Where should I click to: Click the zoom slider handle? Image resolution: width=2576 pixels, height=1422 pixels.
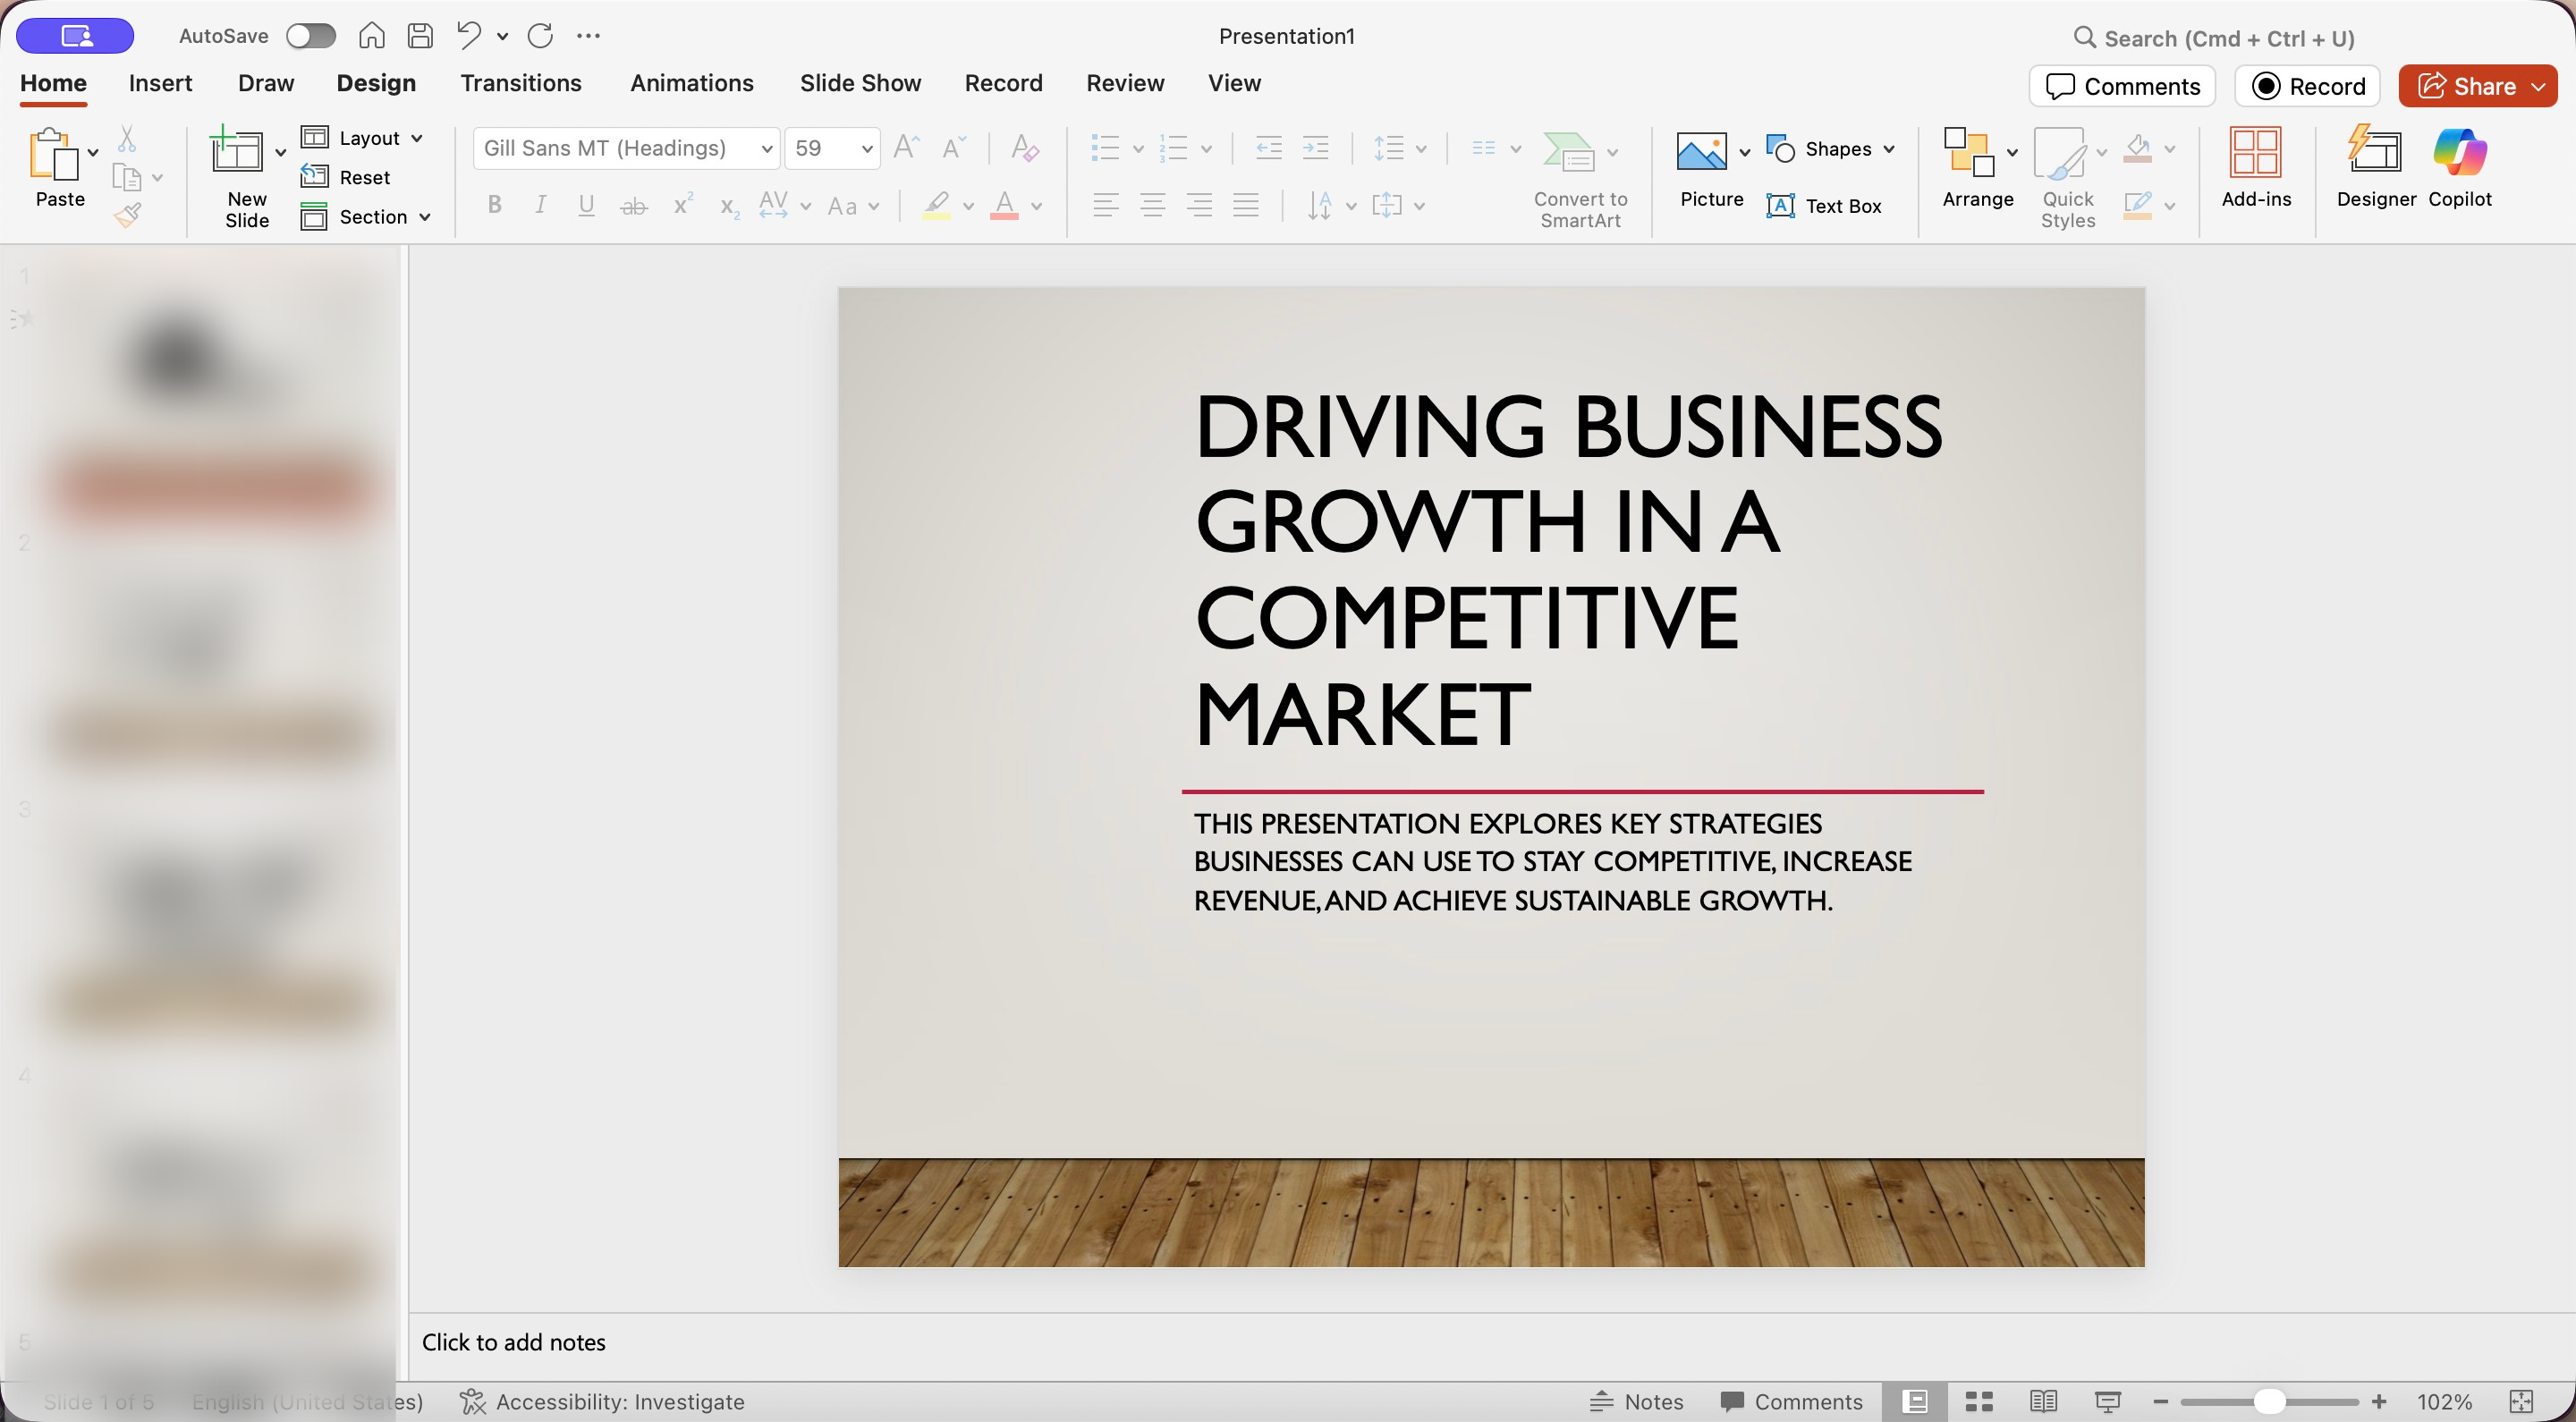pyautogui.click(x=2269, y=1401)
